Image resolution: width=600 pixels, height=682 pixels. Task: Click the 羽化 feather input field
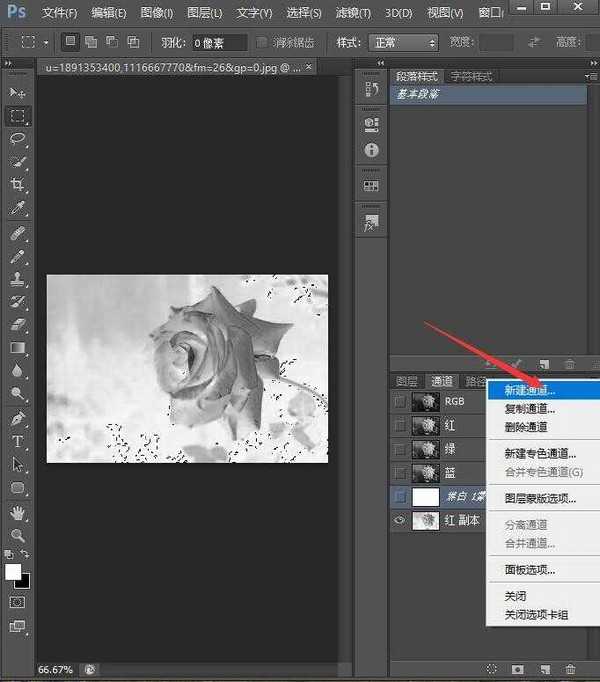(219, 43)
